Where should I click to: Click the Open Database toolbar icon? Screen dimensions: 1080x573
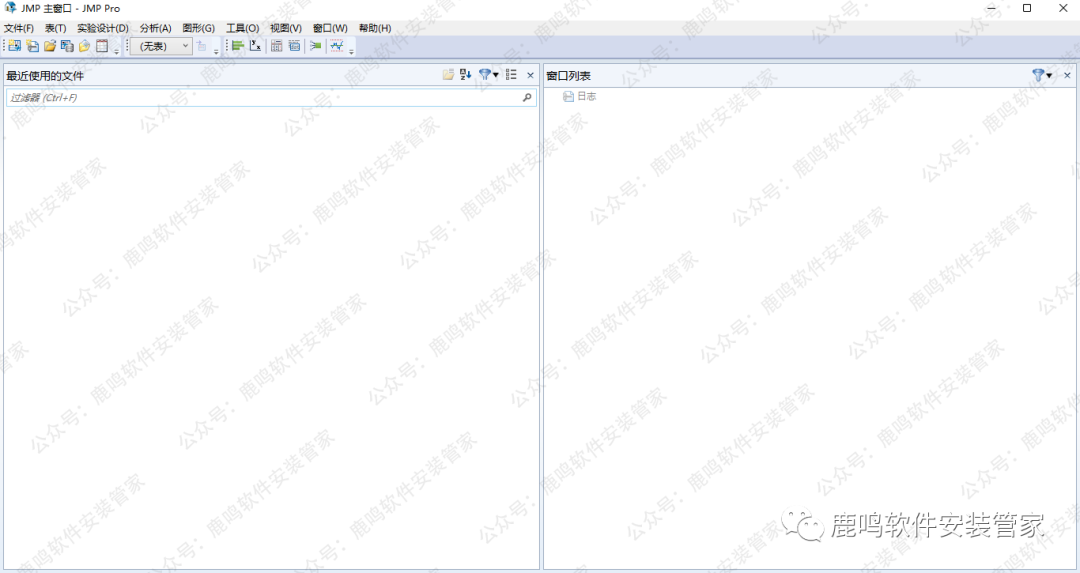(67, 46)
